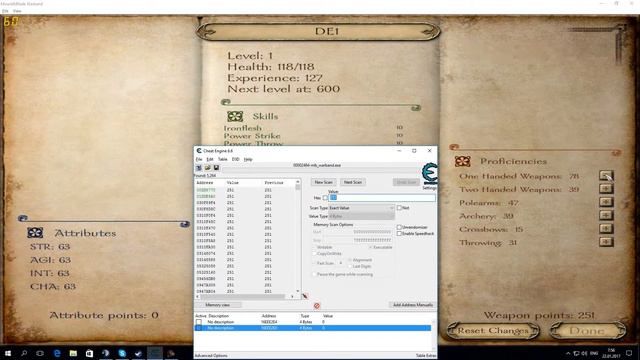
Task: Toggle the Not checkbox next to Scan Type
Action: pos(399,208)
